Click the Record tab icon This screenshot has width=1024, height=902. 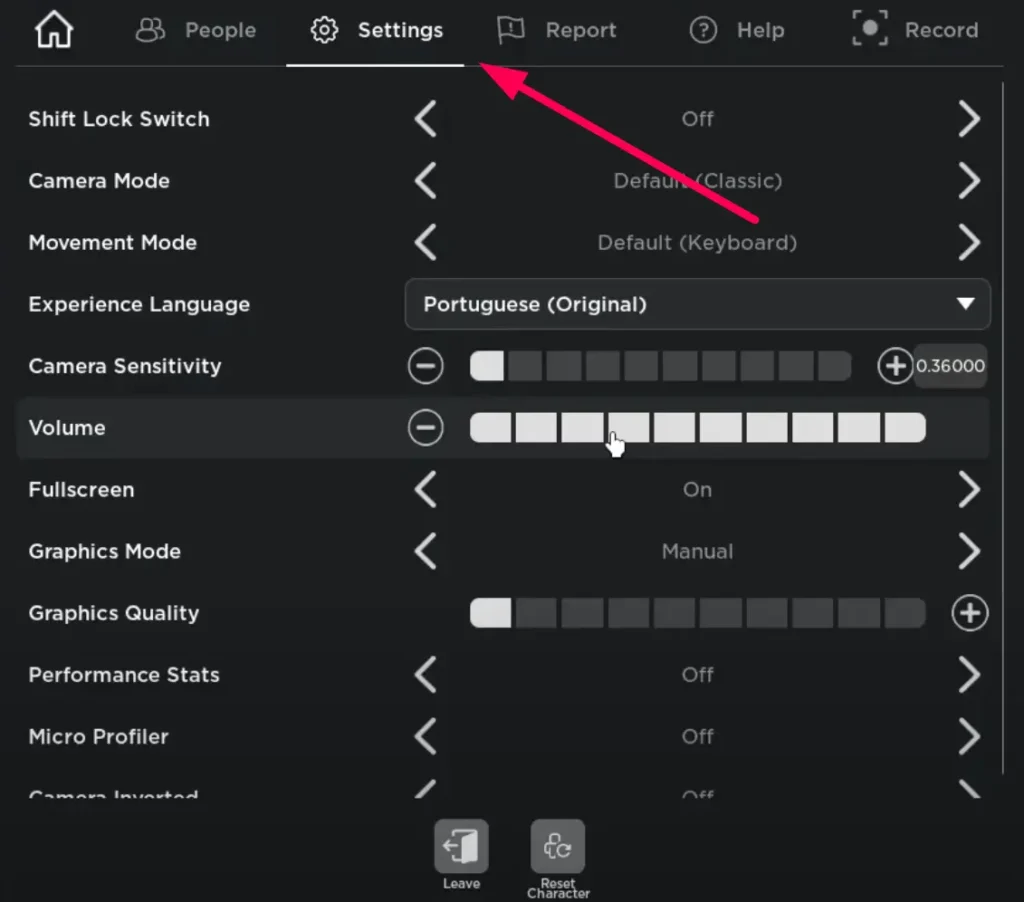(869, 30)
